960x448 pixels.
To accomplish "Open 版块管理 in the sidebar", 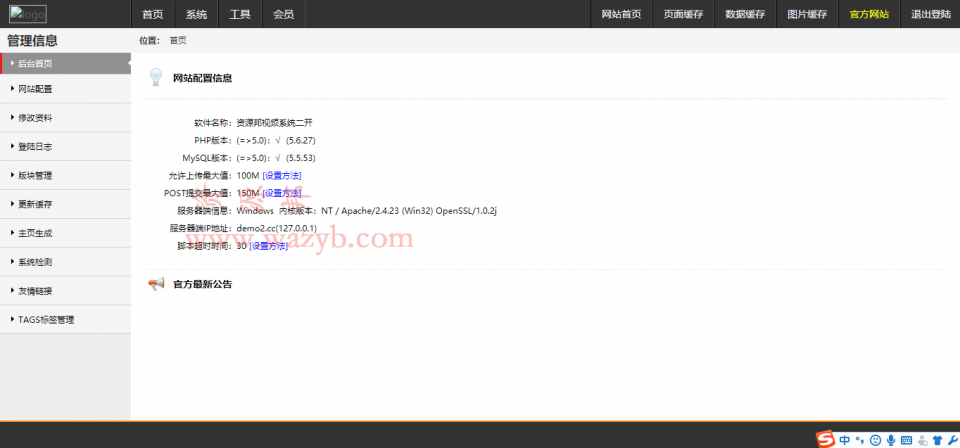I will [66, 175].
